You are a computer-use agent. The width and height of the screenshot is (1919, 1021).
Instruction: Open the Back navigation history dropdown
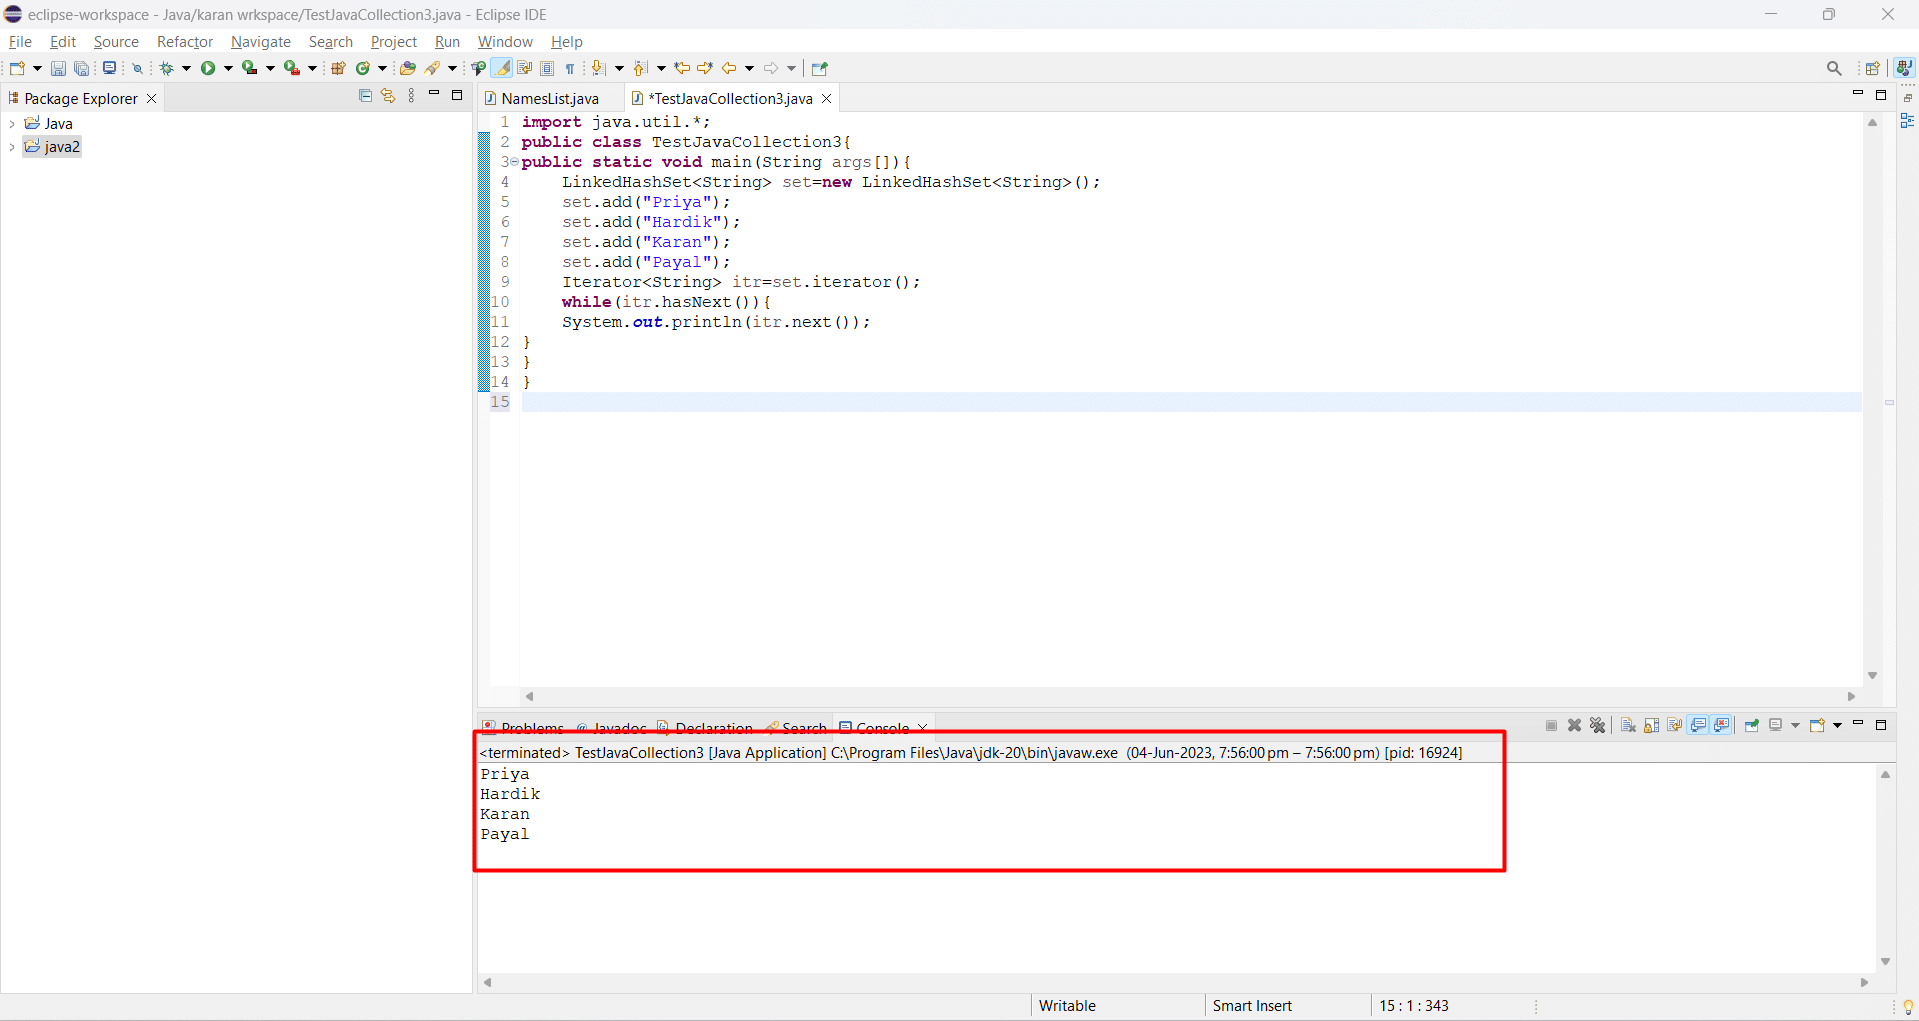(749, 68)
